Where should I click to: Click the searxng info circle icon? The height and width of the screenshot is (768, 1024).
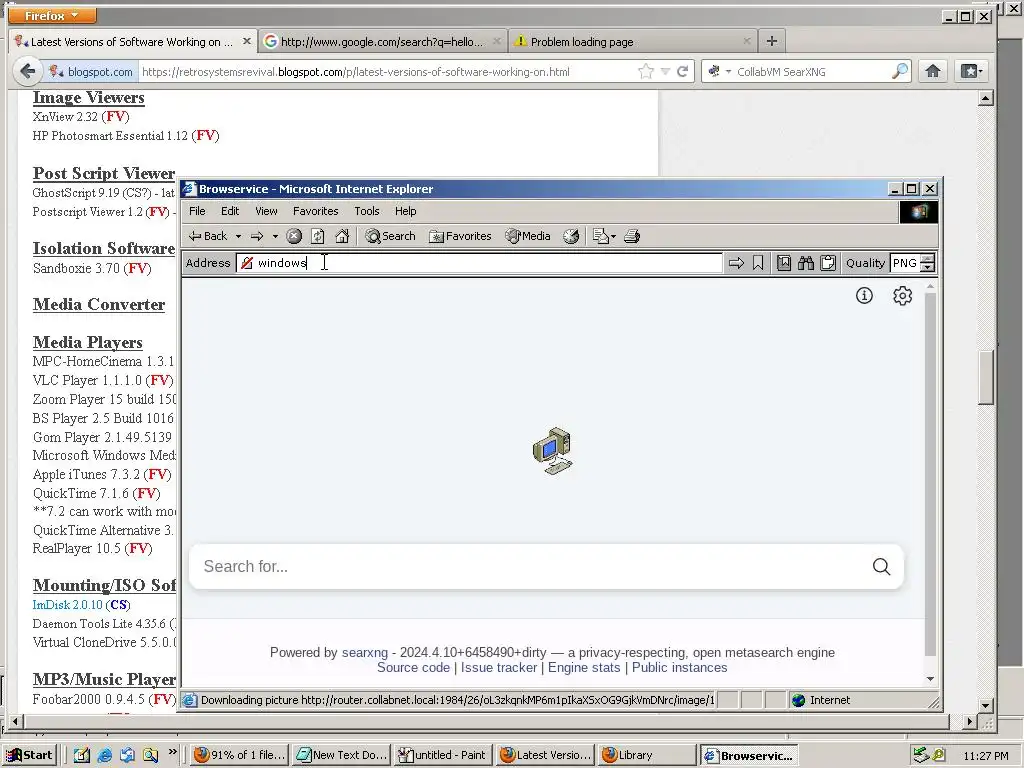pyautogui.click(x=864, y=296)
